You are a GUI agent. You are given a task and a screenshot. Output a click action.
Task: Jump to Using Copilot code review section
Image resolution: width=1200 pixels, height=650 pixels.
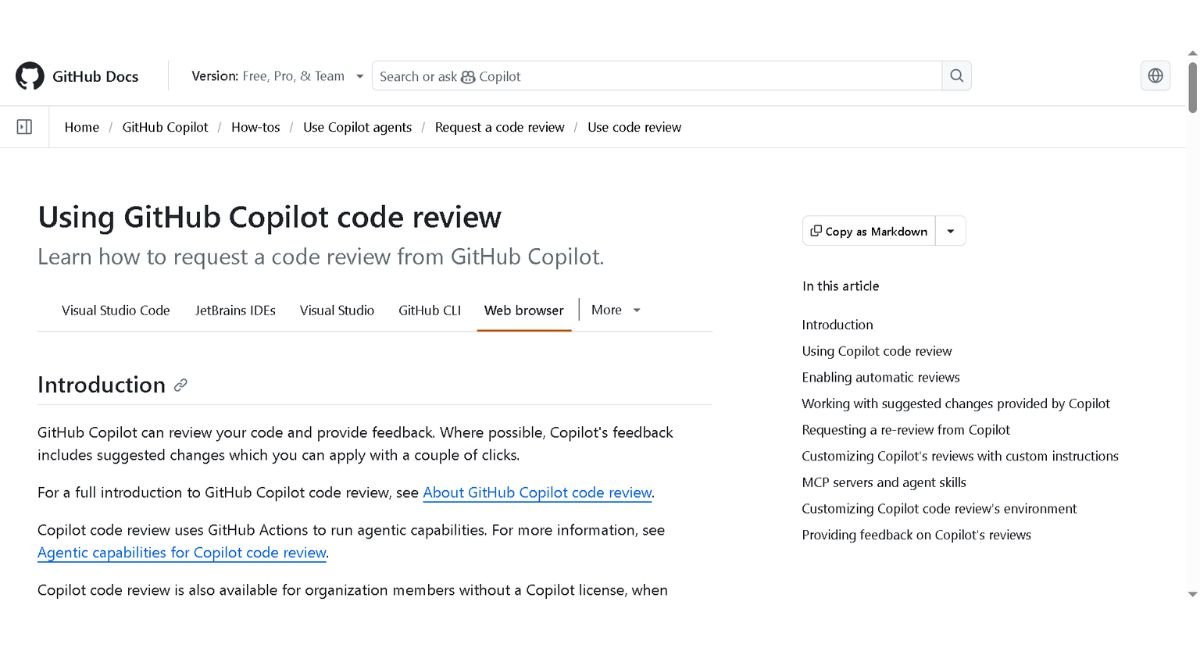877,351
